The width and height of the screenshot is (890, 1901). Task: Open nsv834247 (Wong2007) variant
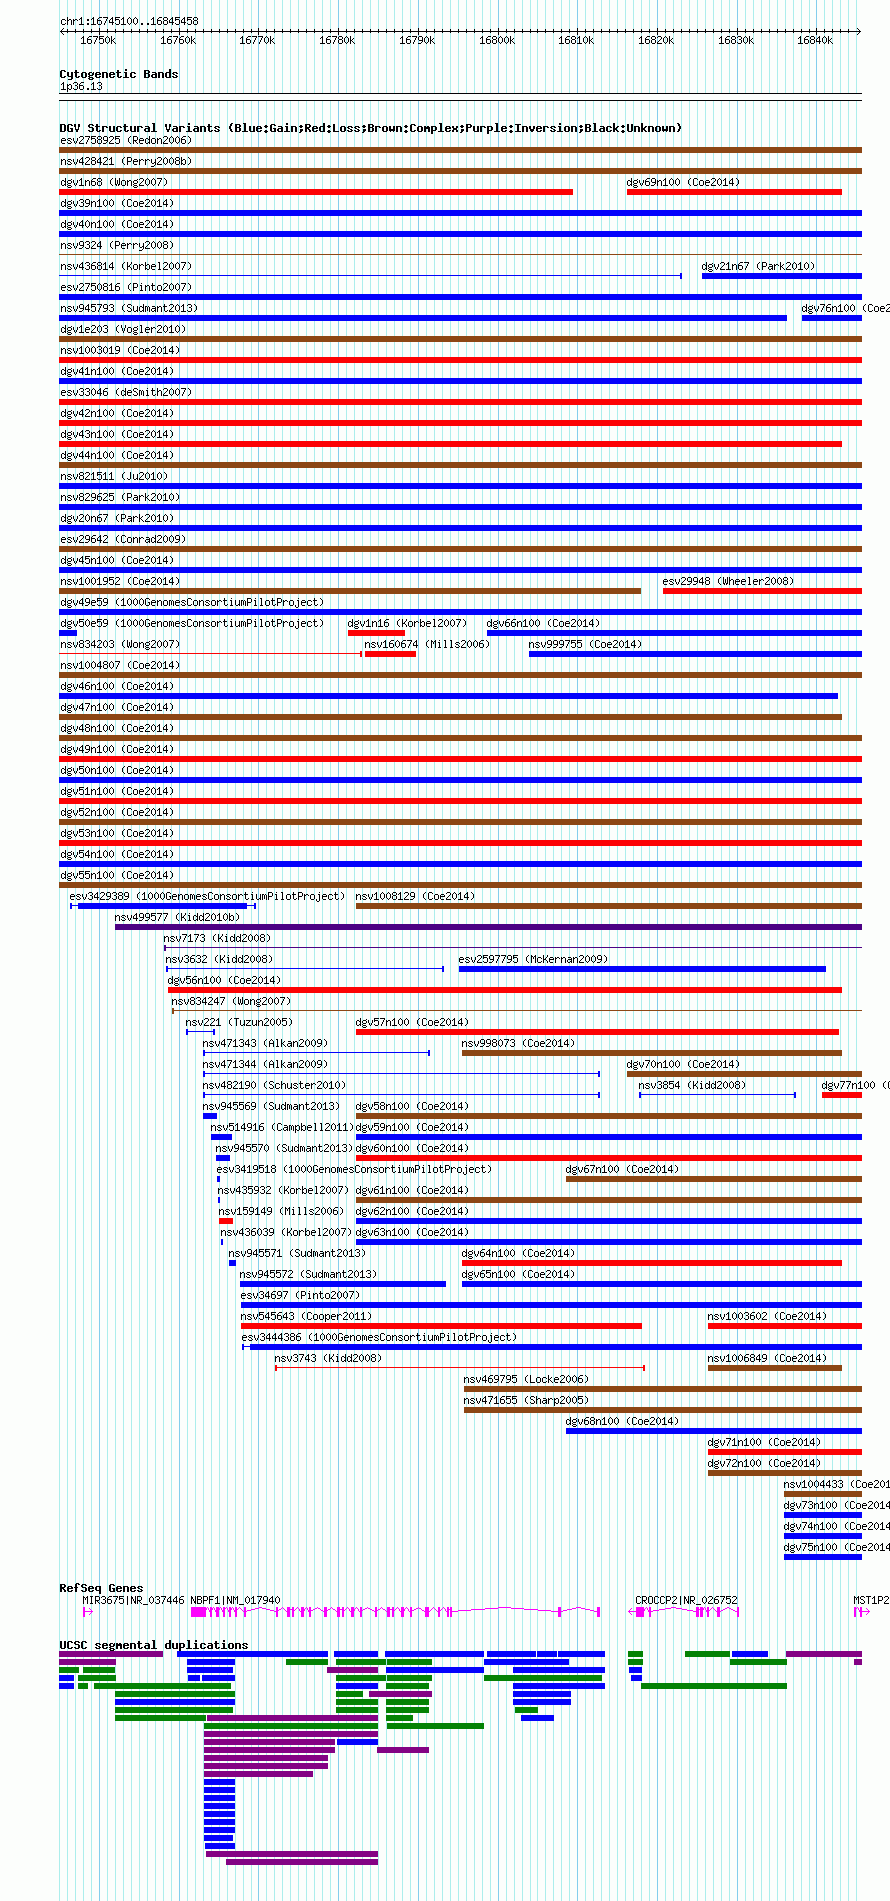coord(232,1001)
